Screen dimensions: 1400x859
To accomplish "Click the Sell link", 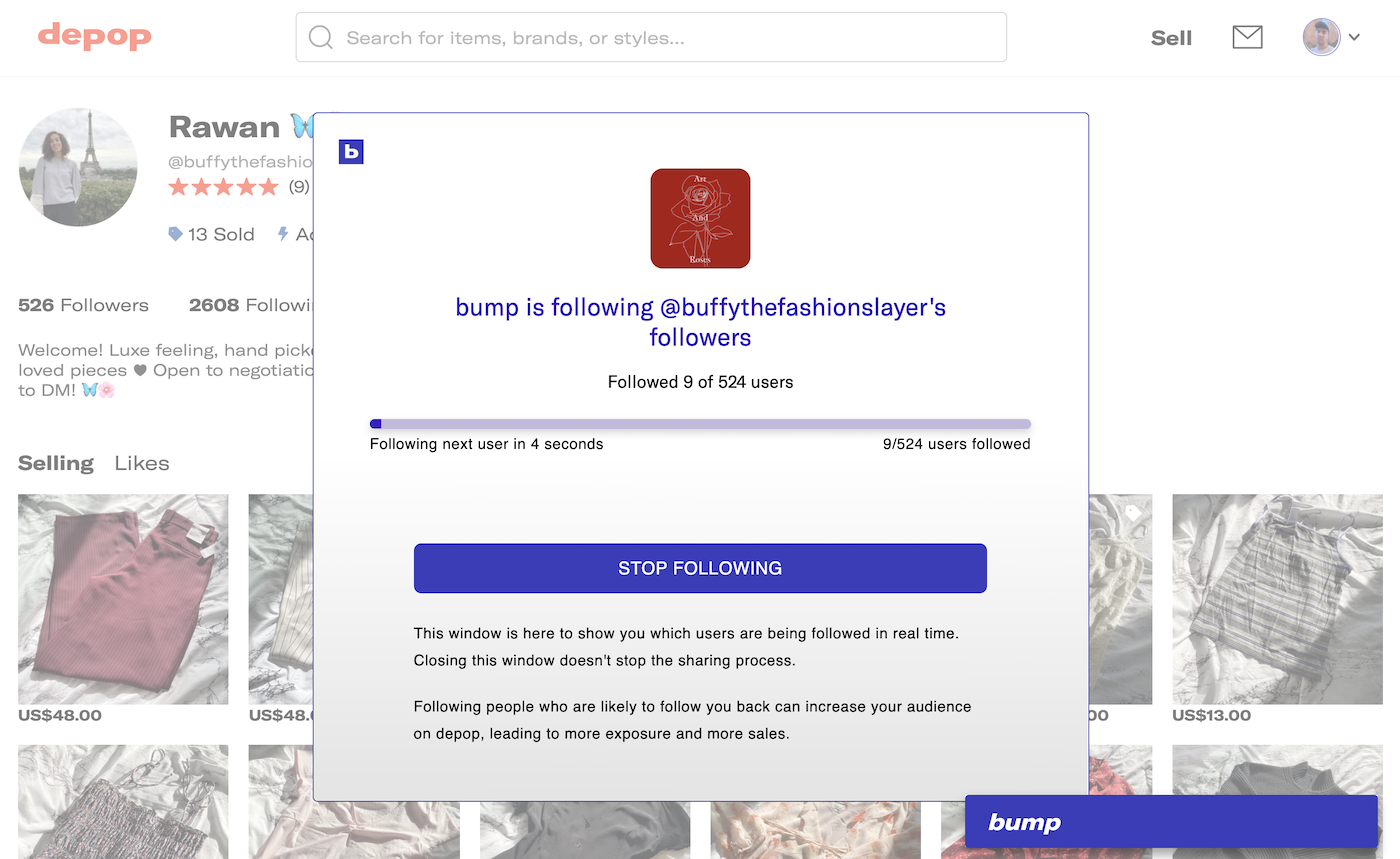I will click(1171, 38).
